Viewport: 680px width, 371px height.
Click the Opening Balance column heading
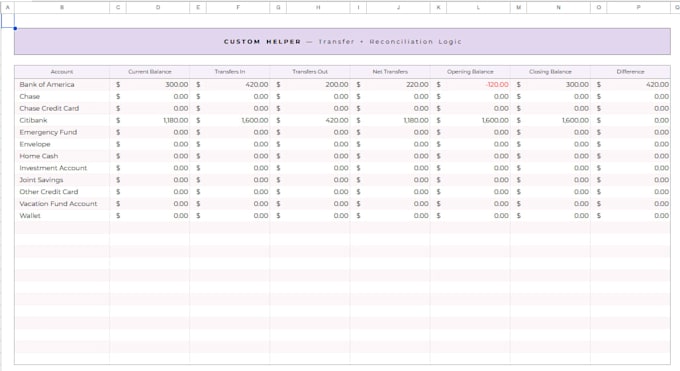pyautogui.click(x=470, y=72)
